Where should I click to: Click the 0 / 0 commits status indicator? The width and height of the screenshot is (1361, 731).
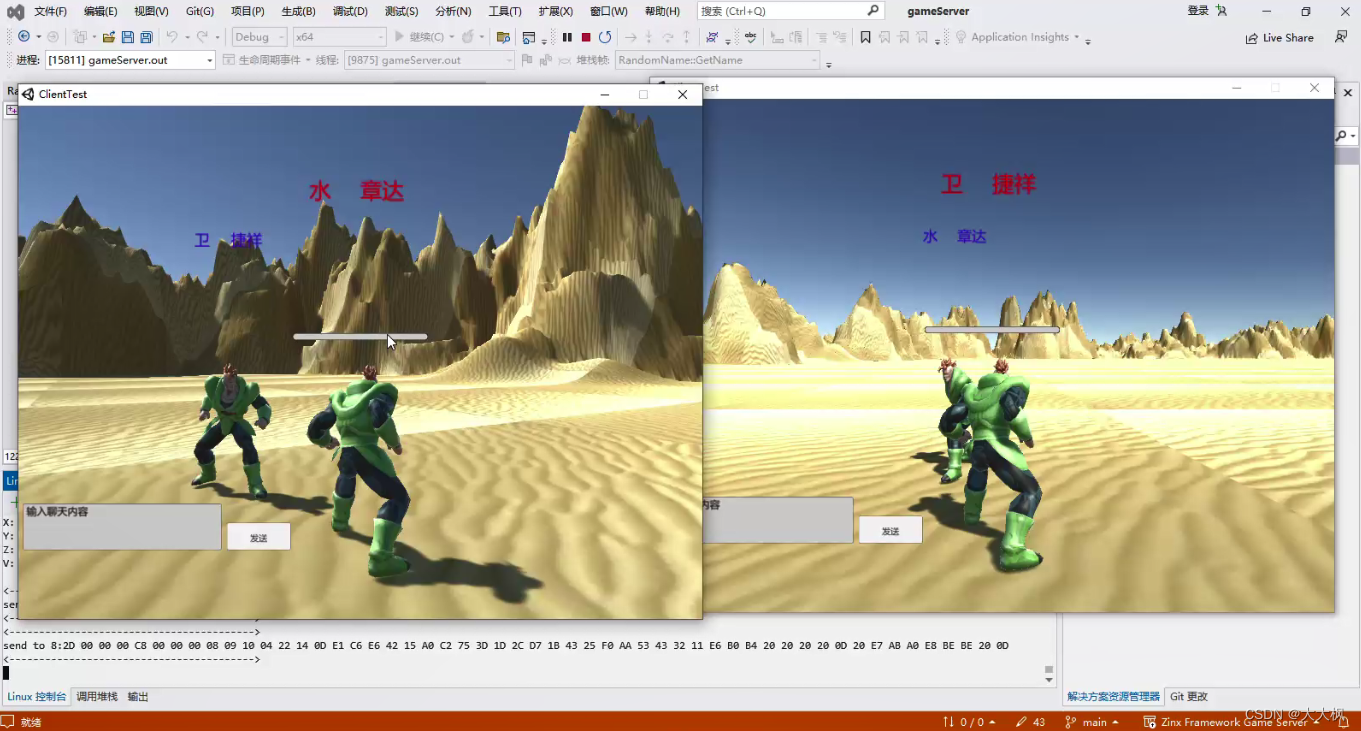pos(969,722)
